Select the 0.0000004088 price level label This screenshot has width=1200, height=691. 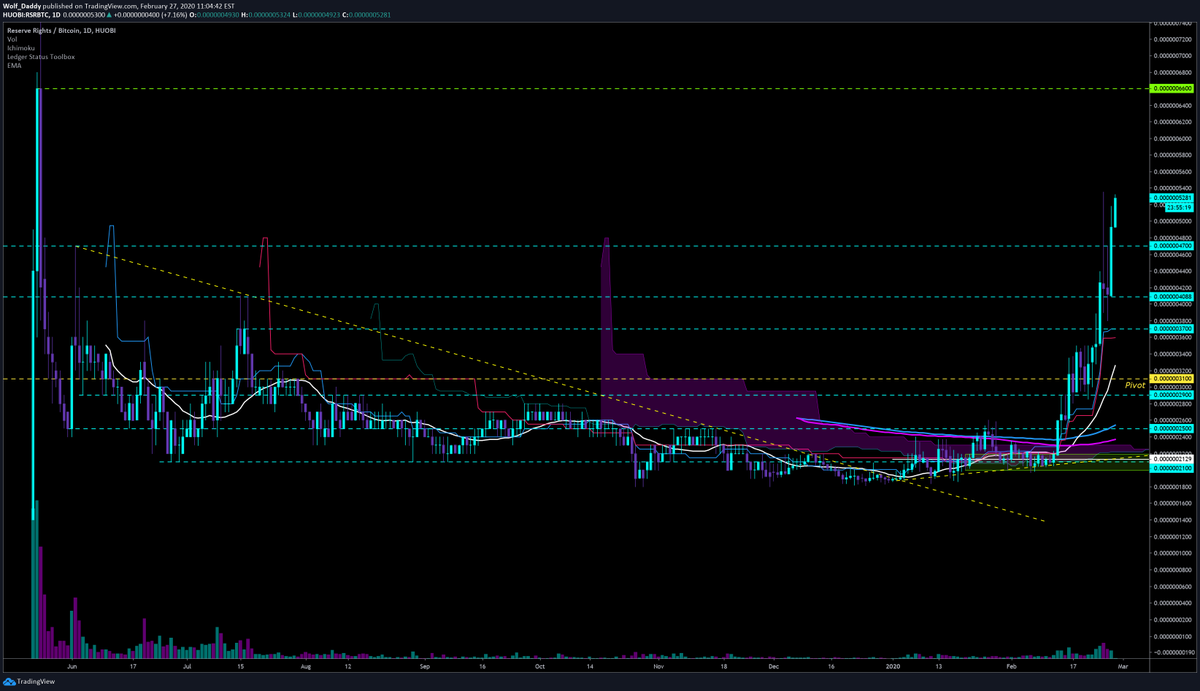pos(1172,296)
